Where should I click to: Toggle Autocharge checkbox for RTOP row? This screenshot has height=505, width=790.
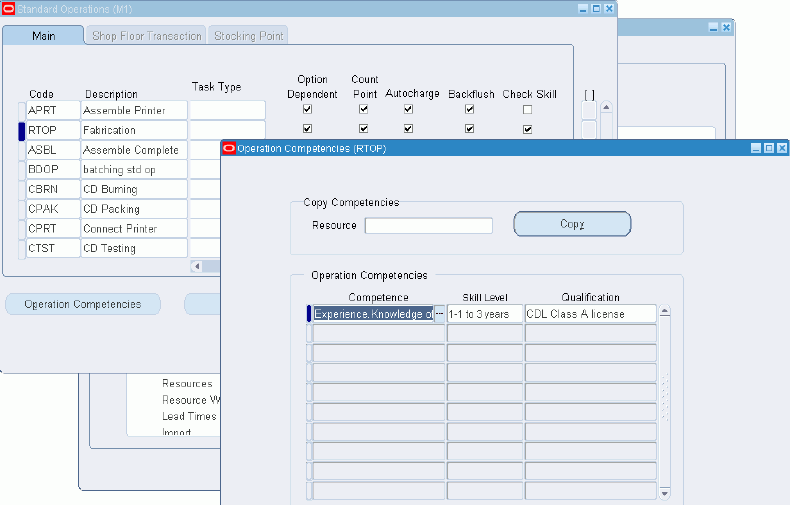click(409, 129)
